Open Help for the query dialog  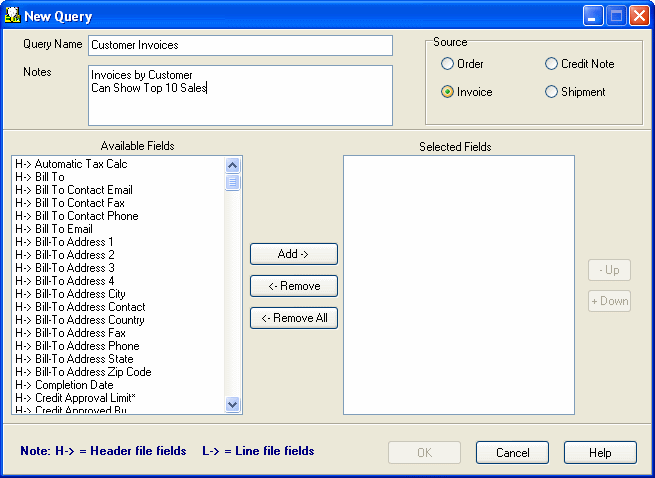[600, 453]
